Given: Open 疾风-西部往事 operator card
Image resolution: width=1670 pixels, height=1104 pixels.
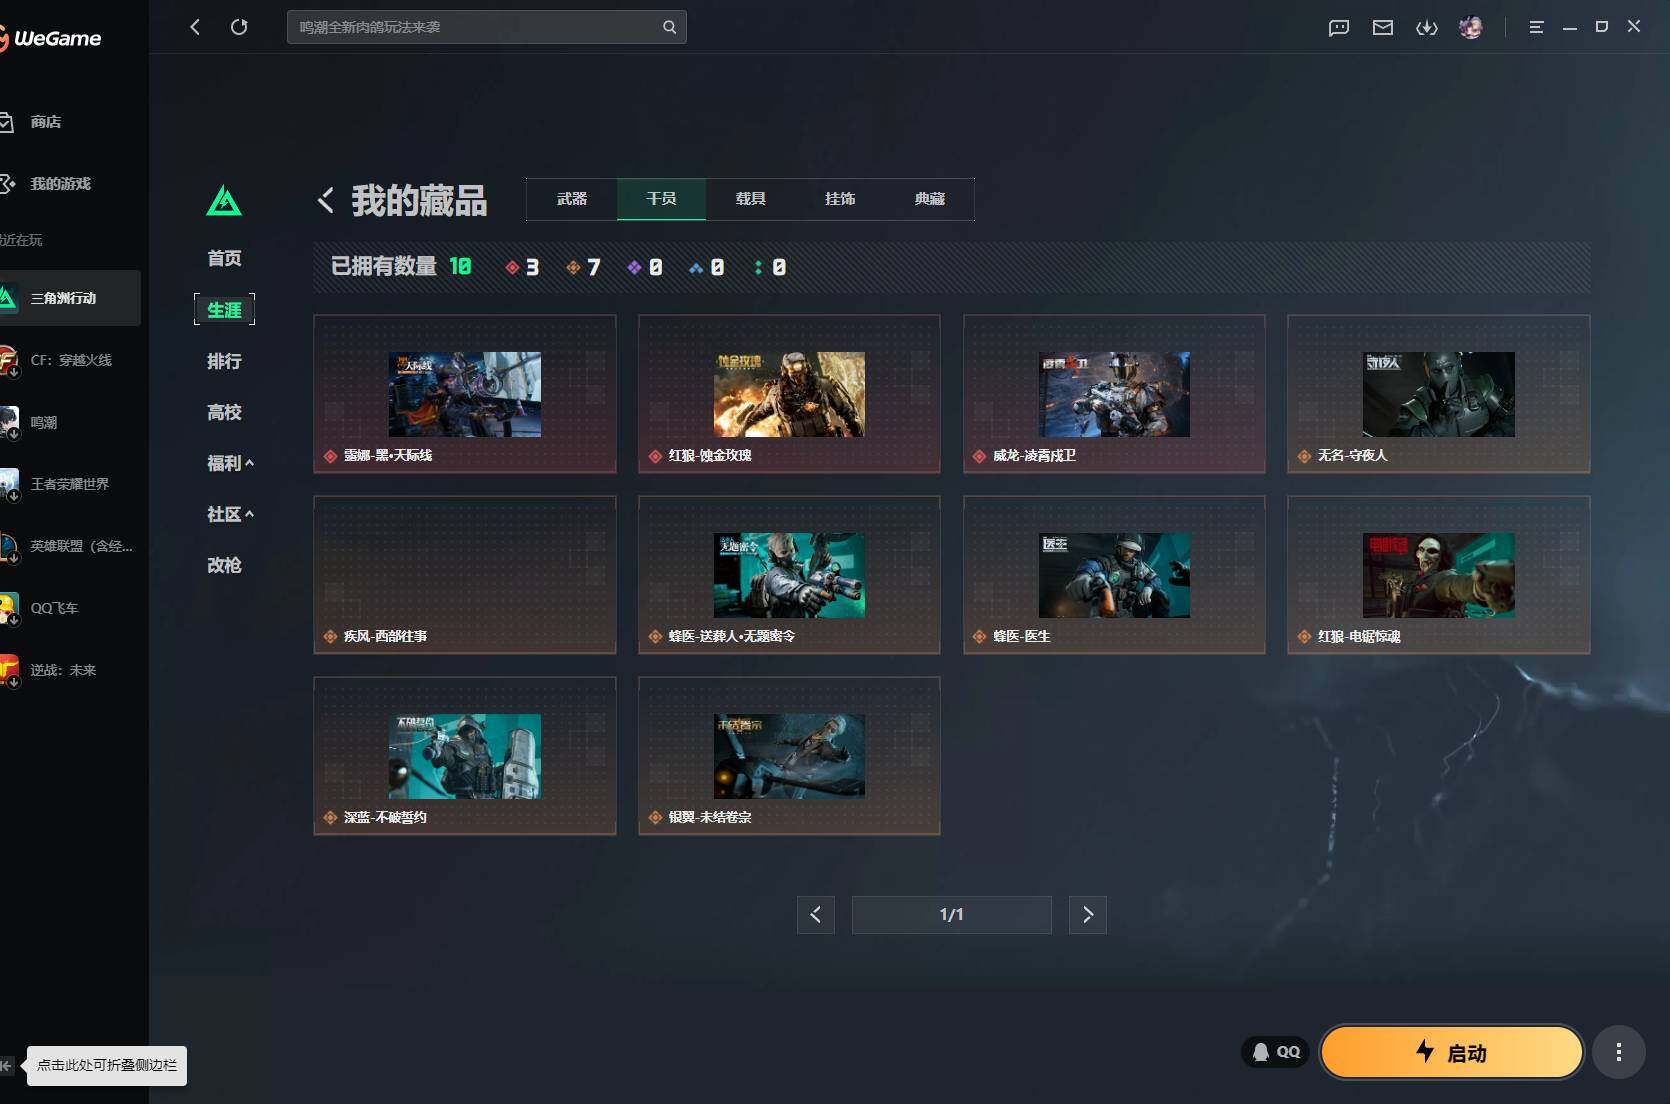Looking at the screenshot, I should (x=465, y=575).
